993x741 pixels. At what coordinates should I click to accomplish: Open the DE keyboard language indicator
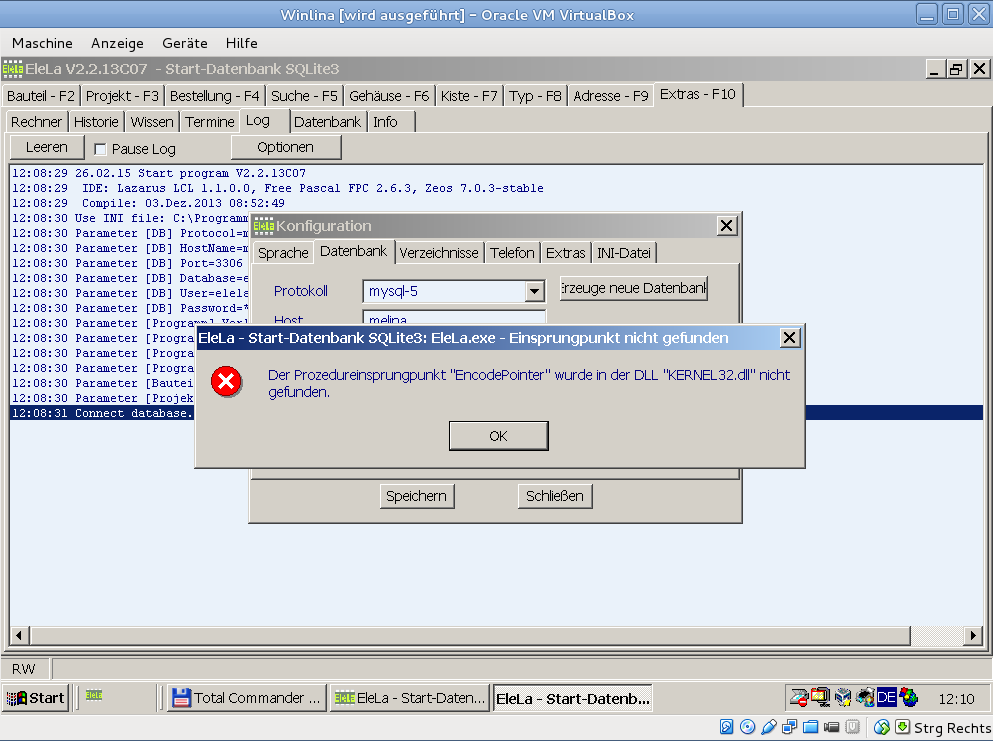[886, 697]
